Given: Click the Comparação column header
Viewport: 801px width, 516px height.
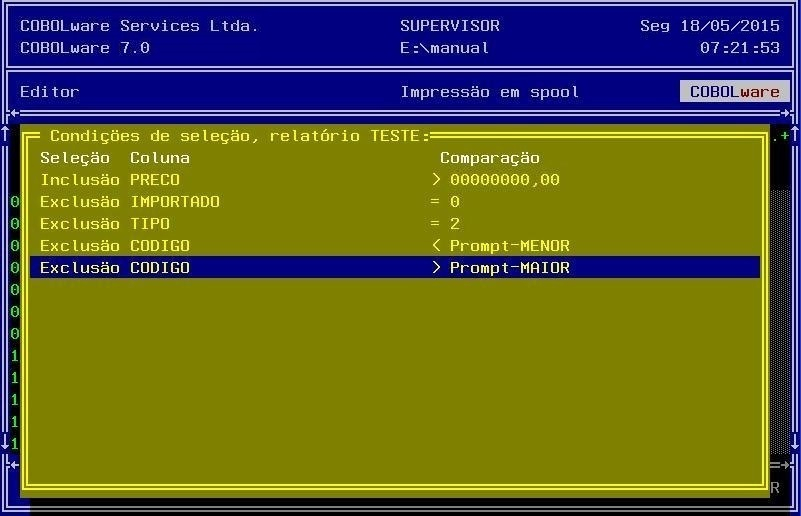Looking at the screenshot, I should click(x=490, y=158).
